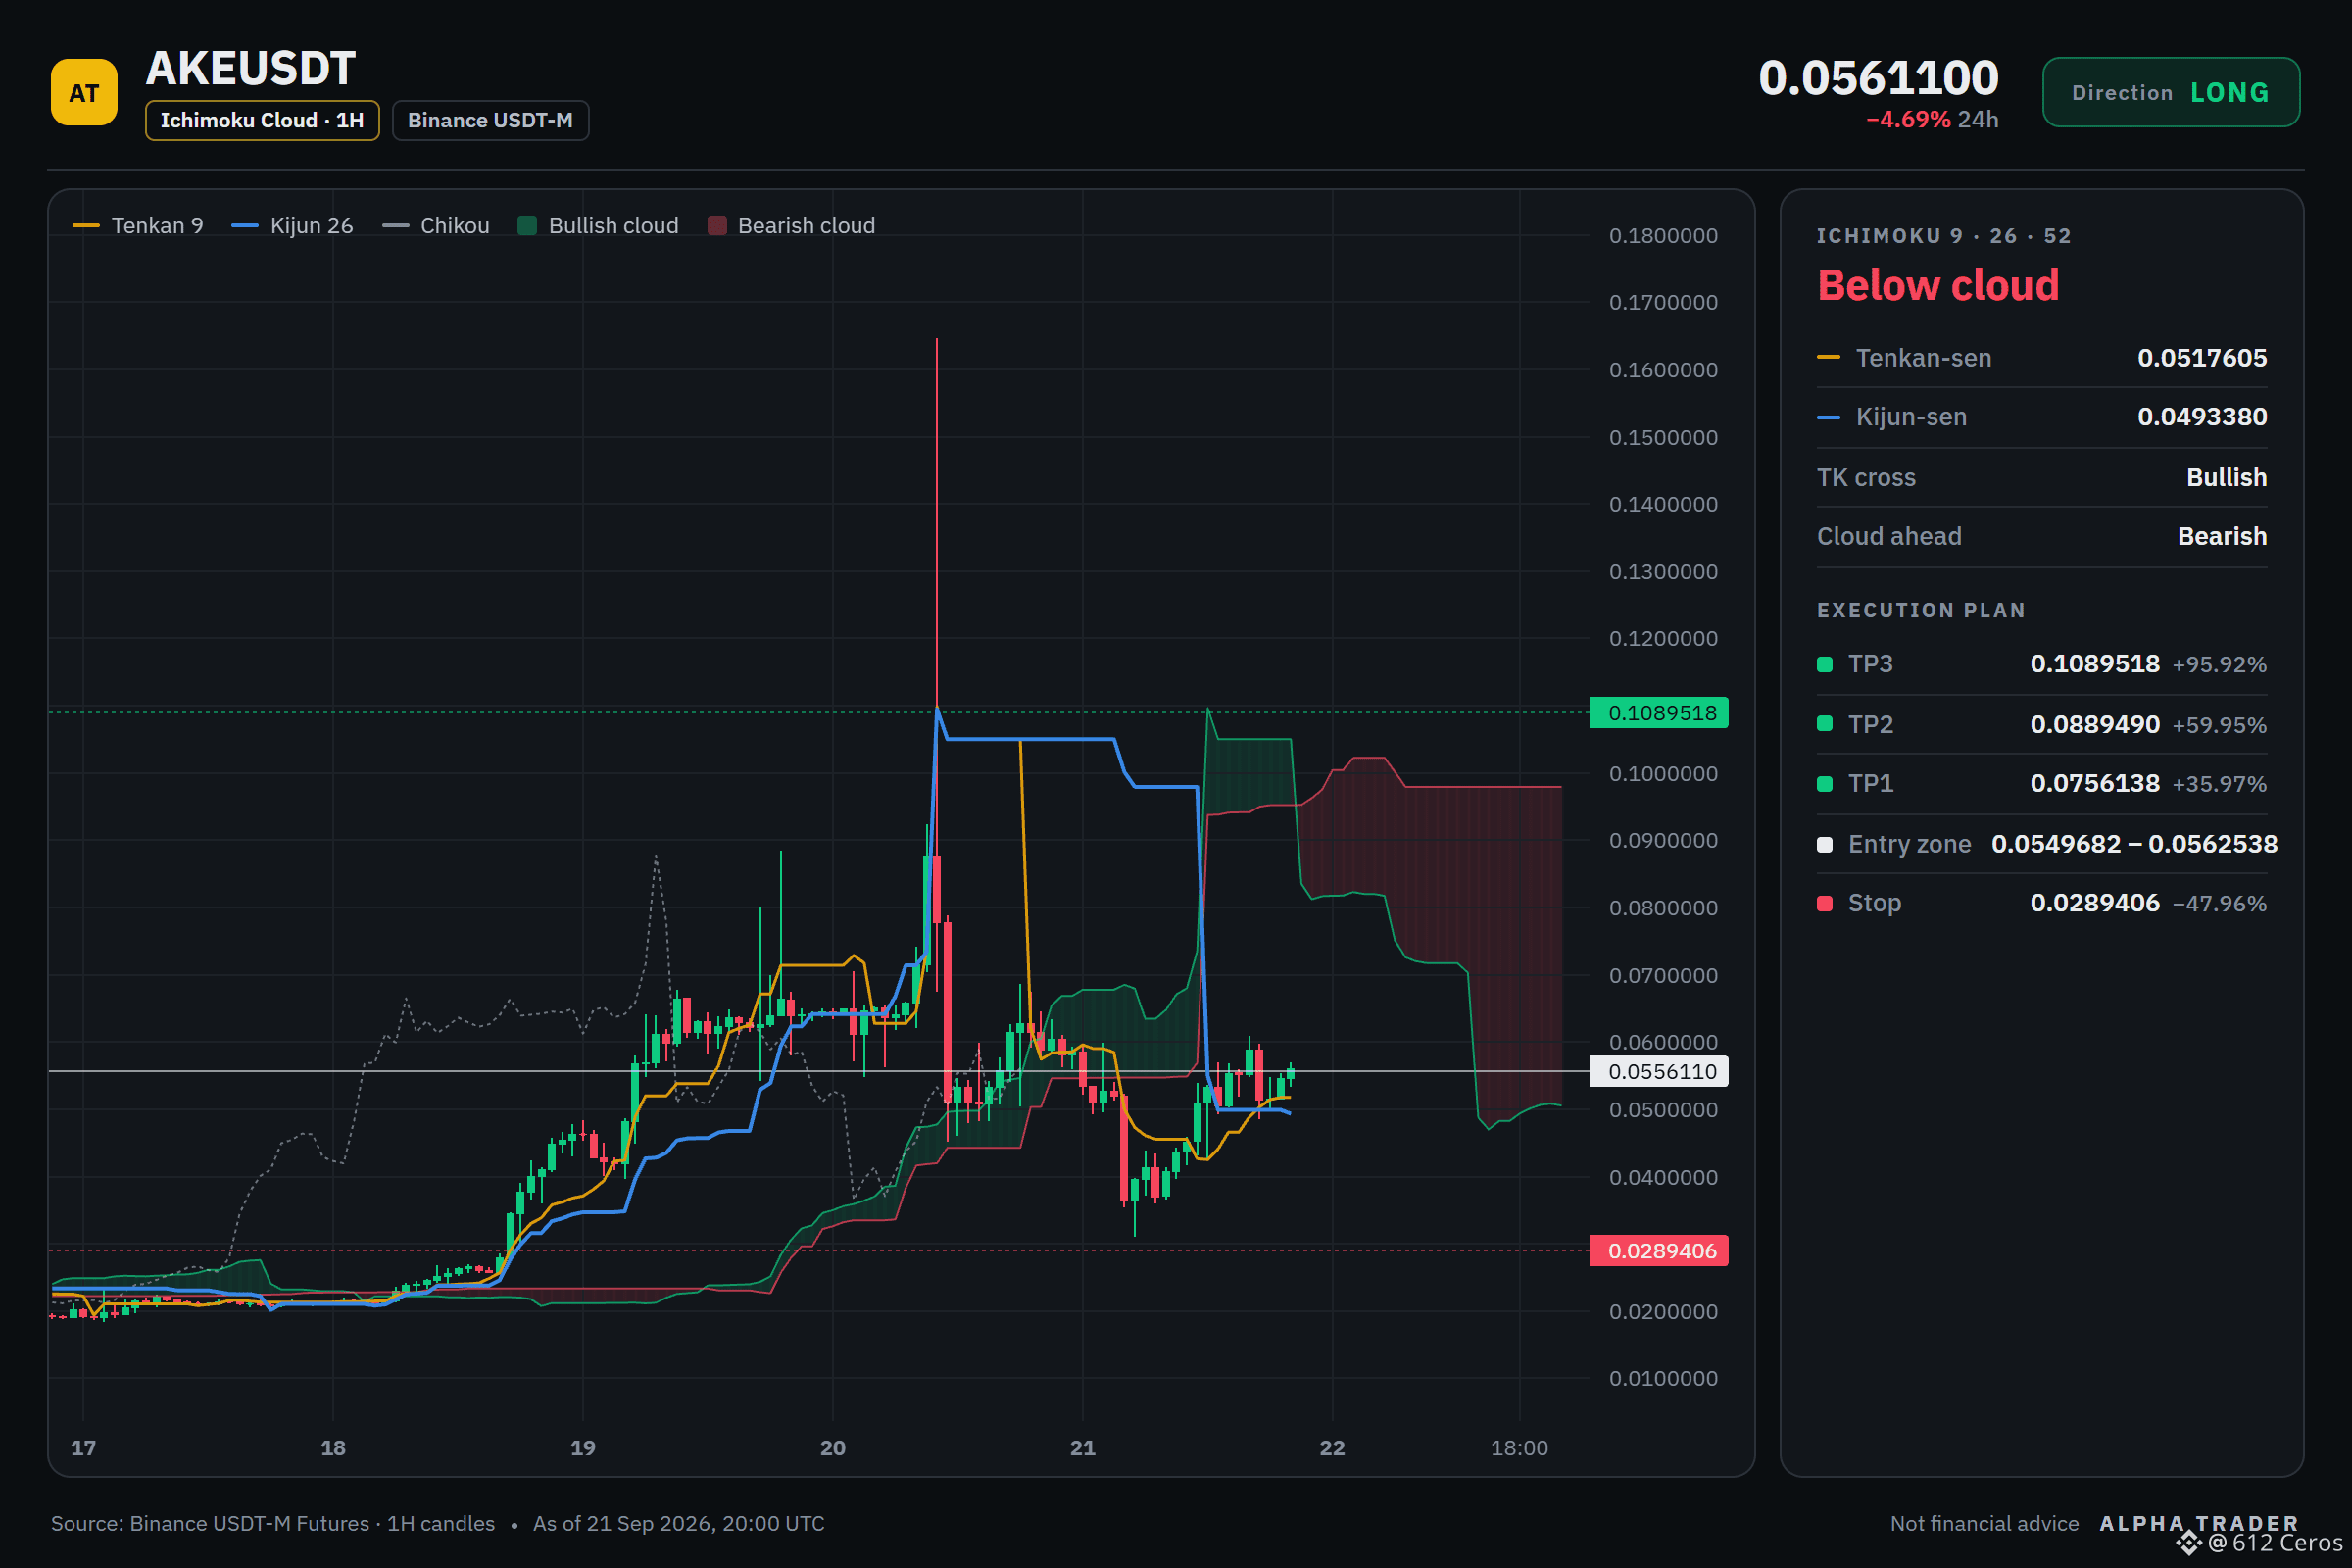Screen dimensions: 2352x1568
Task: Click the white 0.0556110 current price label
Action: coord(1659,1072)
